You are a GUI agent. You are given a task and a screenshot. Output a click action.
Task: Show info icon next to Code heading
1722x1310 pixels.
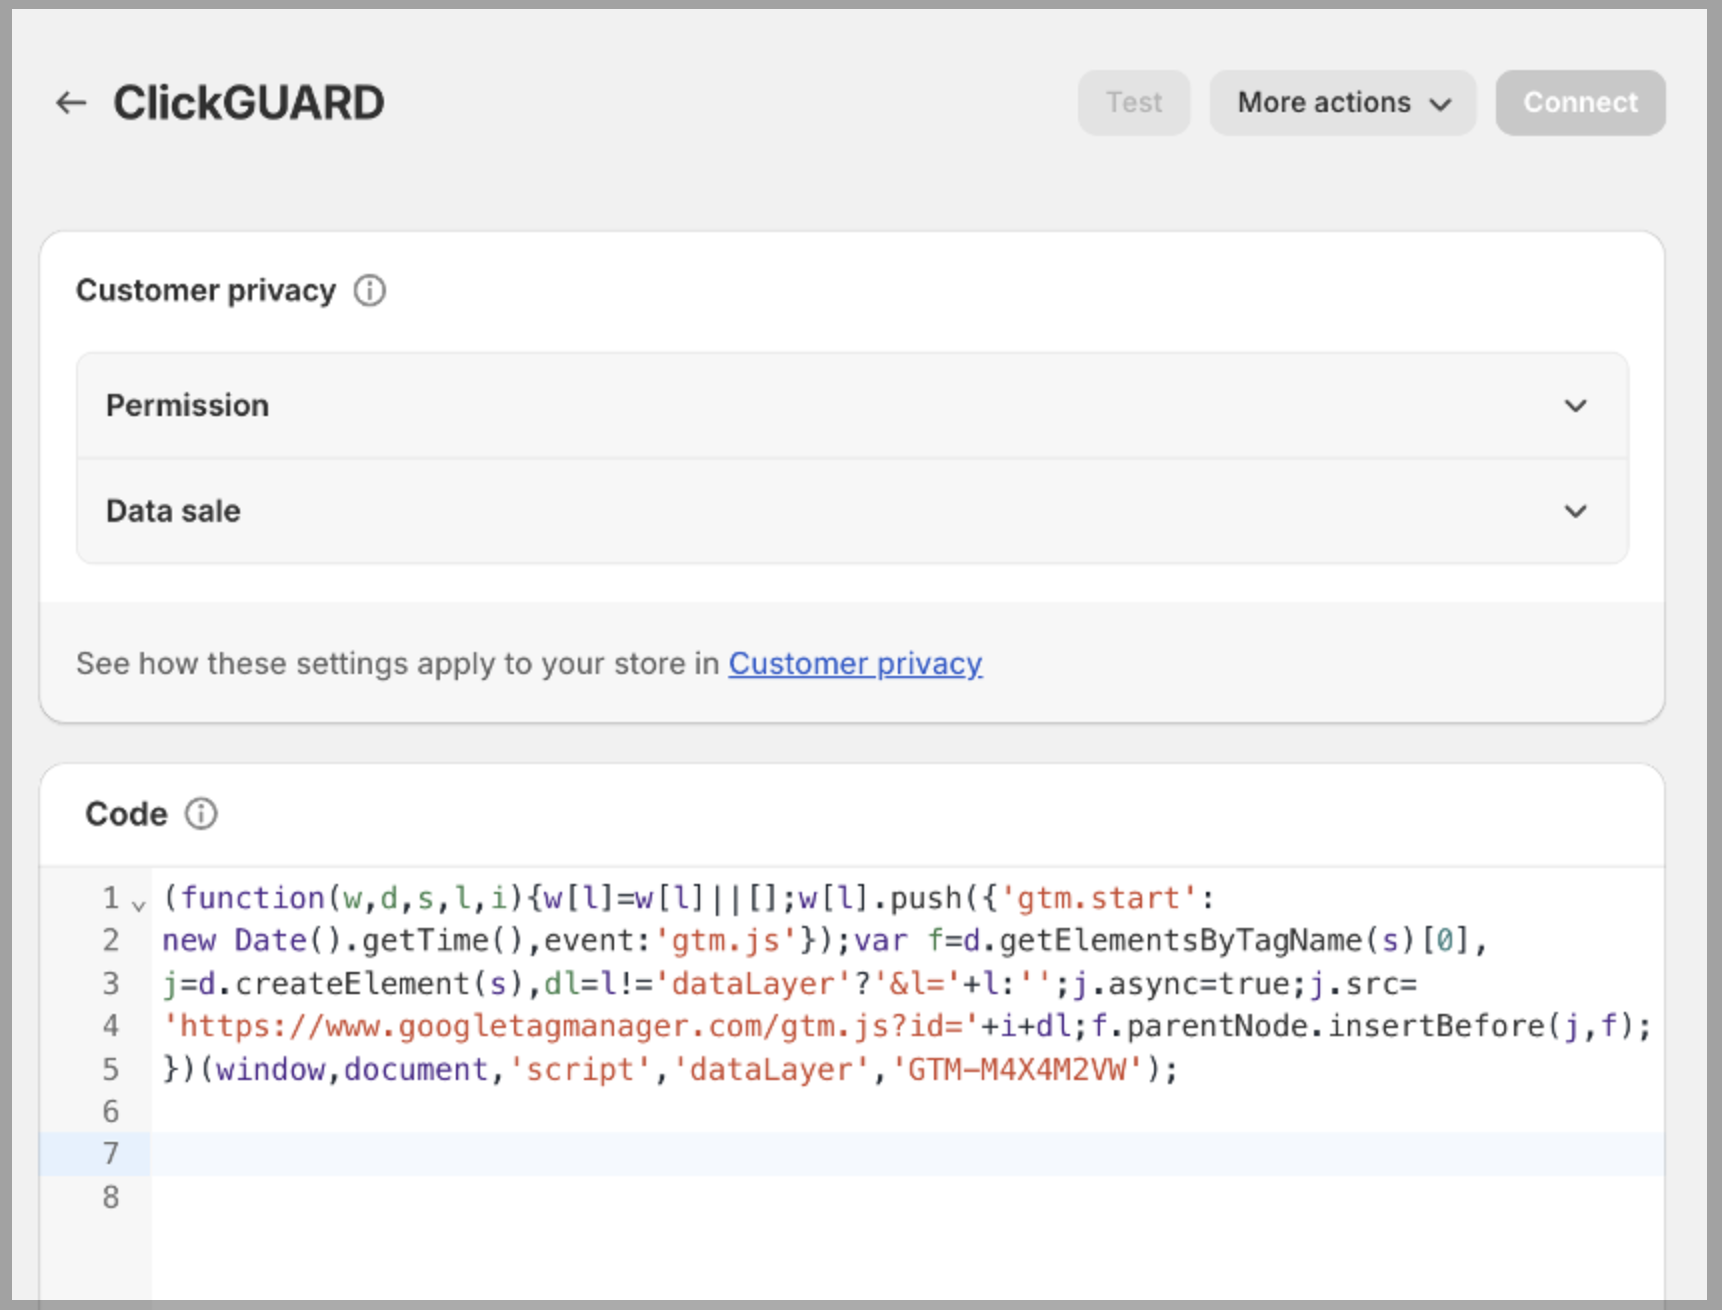pyautogui.click(x=201, y=814)
